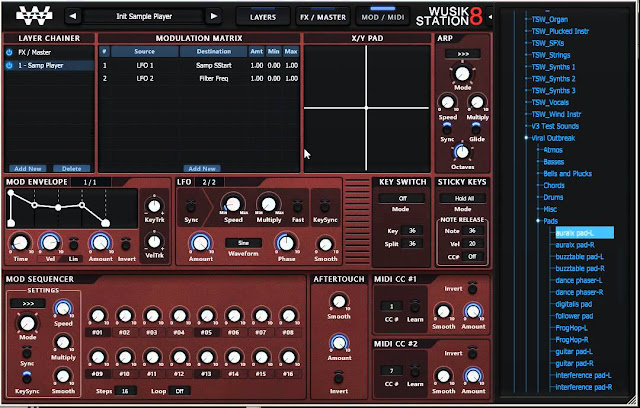Screen dimensions: 640x408
Task: Click the MIDI CC #1 Amount knob
Action: coord(473,312)
